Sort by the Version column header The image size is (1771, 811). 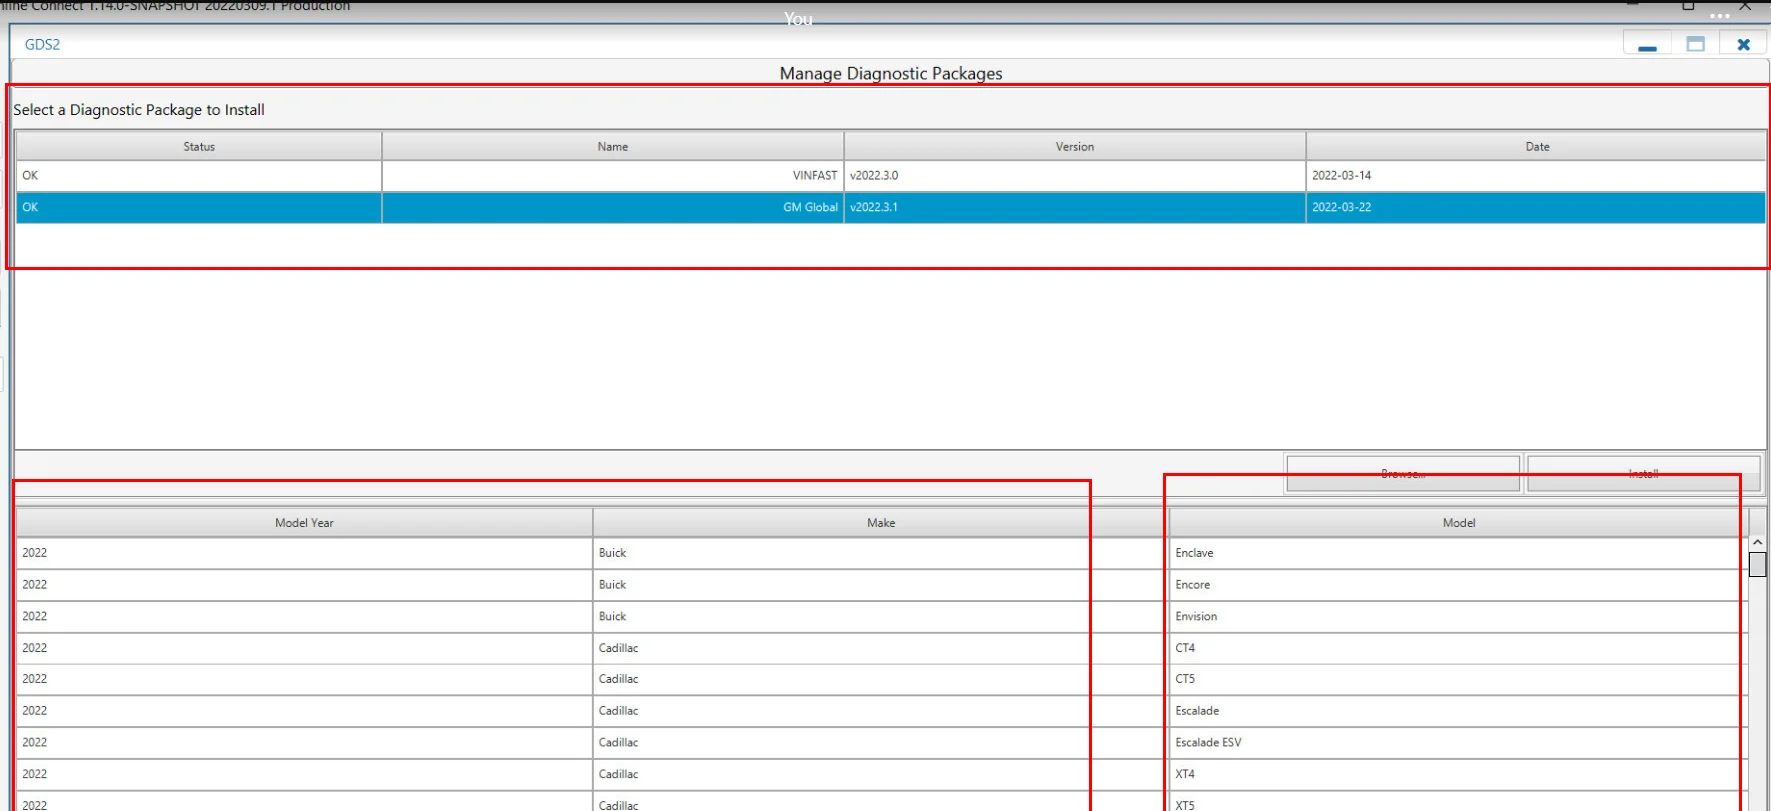(1074, 147)
